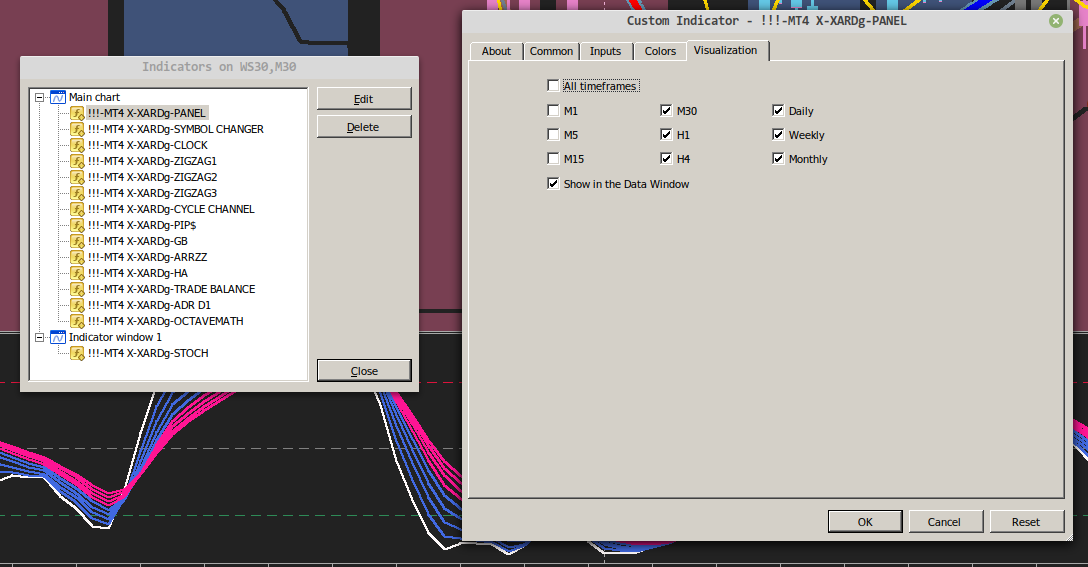This screenshot has width=1088, height=567.
Task: Check the M1 timeframe box
Action: (553, 110)
